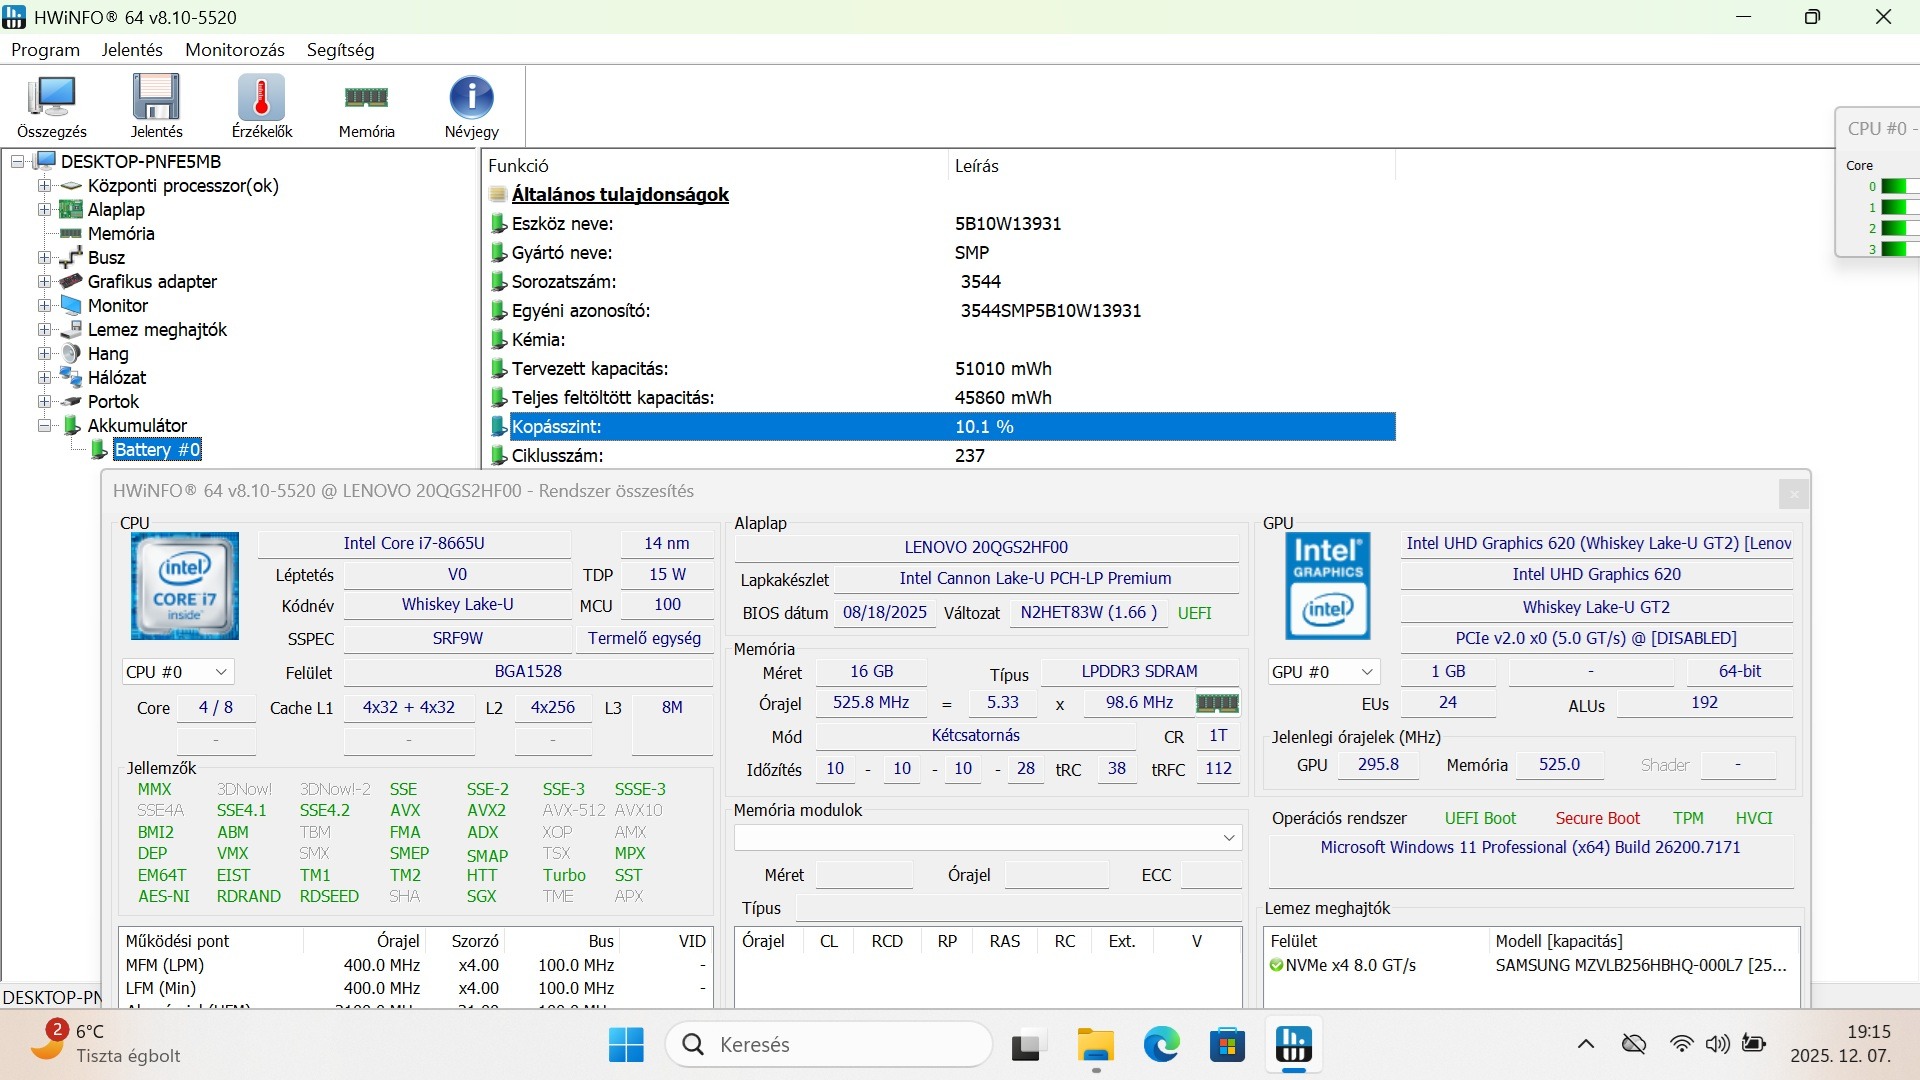Open the Windows Start menu
1920x1080 pixels.
[x=626, y=1045]
